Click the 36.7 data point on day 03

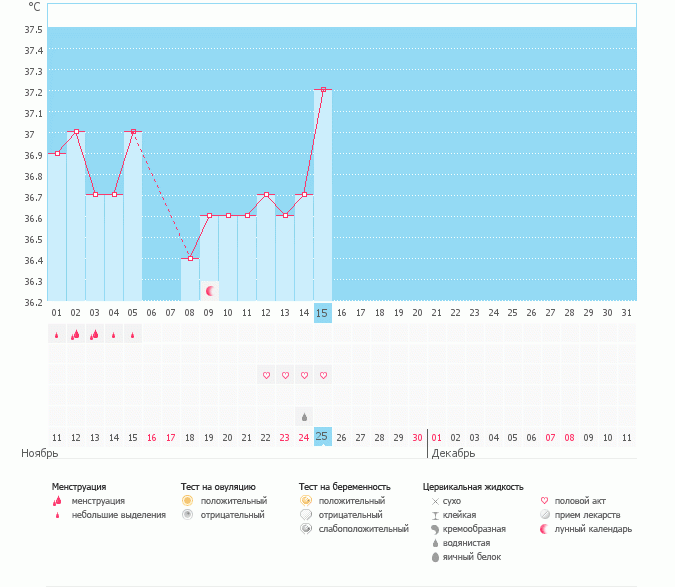click(96, 195)
